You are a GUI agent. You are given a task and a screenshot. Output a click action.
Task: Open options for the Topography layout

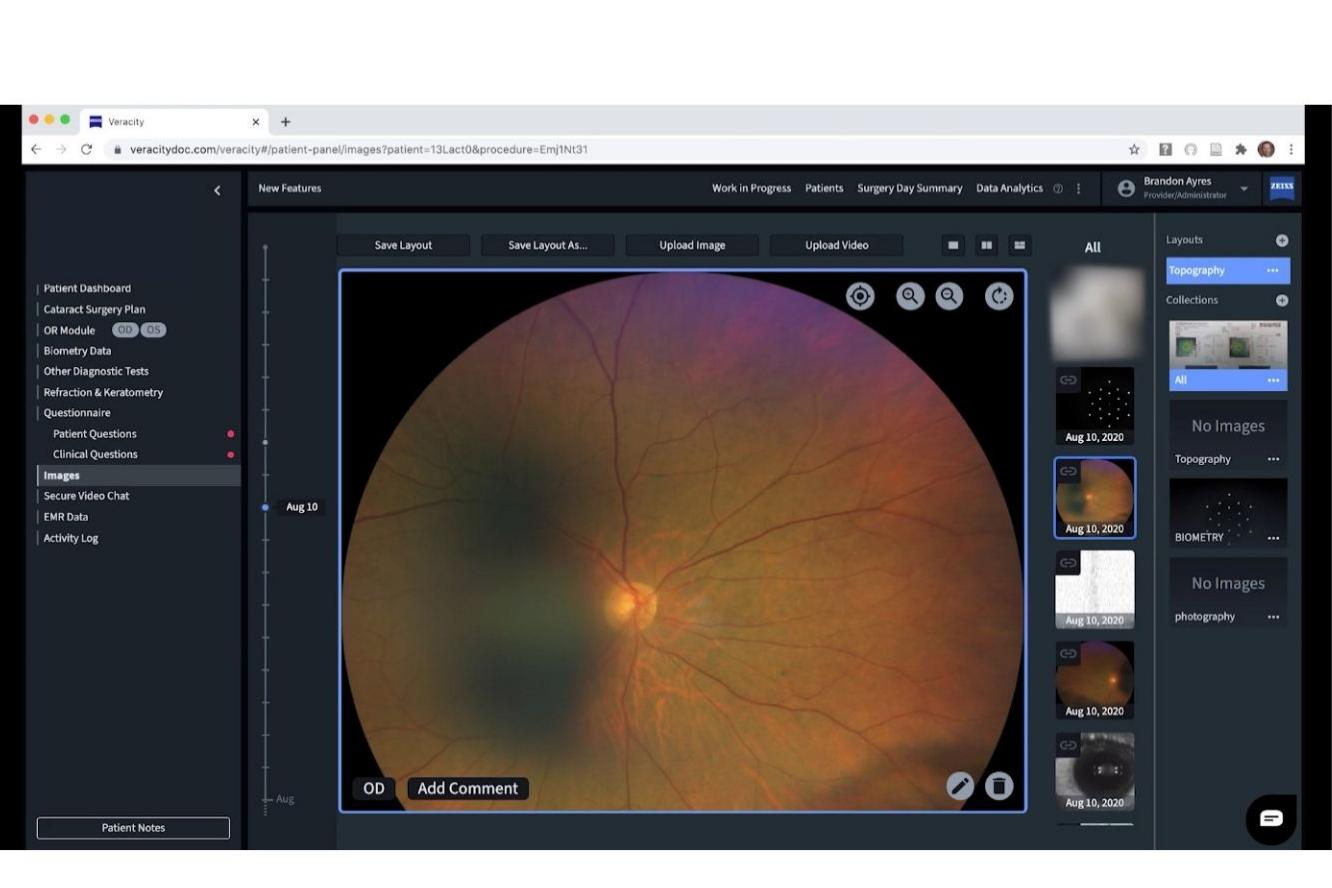click(1273, 270)
